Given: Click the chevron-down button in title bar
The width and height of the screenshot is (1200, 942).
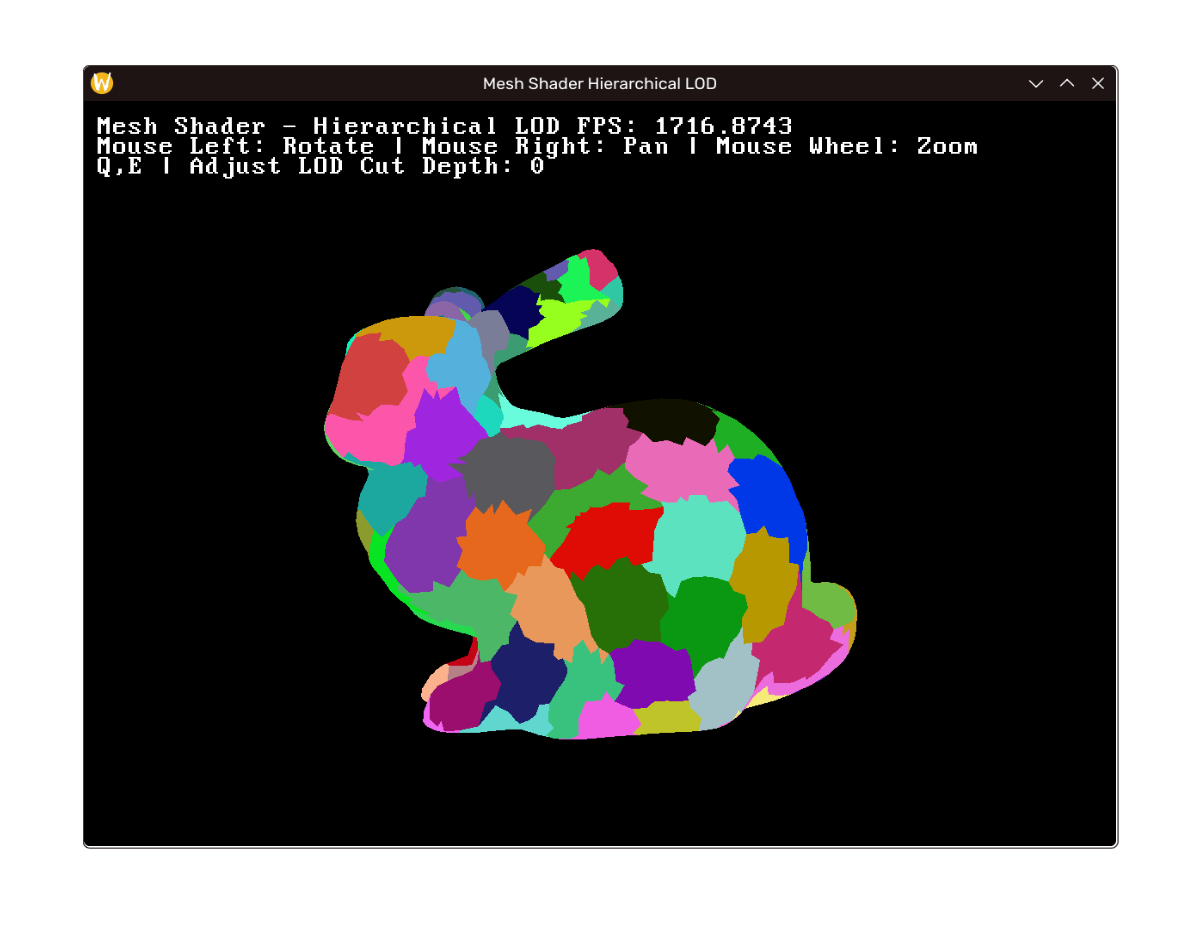Looking at the screenshot, I should click(1035, 83).
